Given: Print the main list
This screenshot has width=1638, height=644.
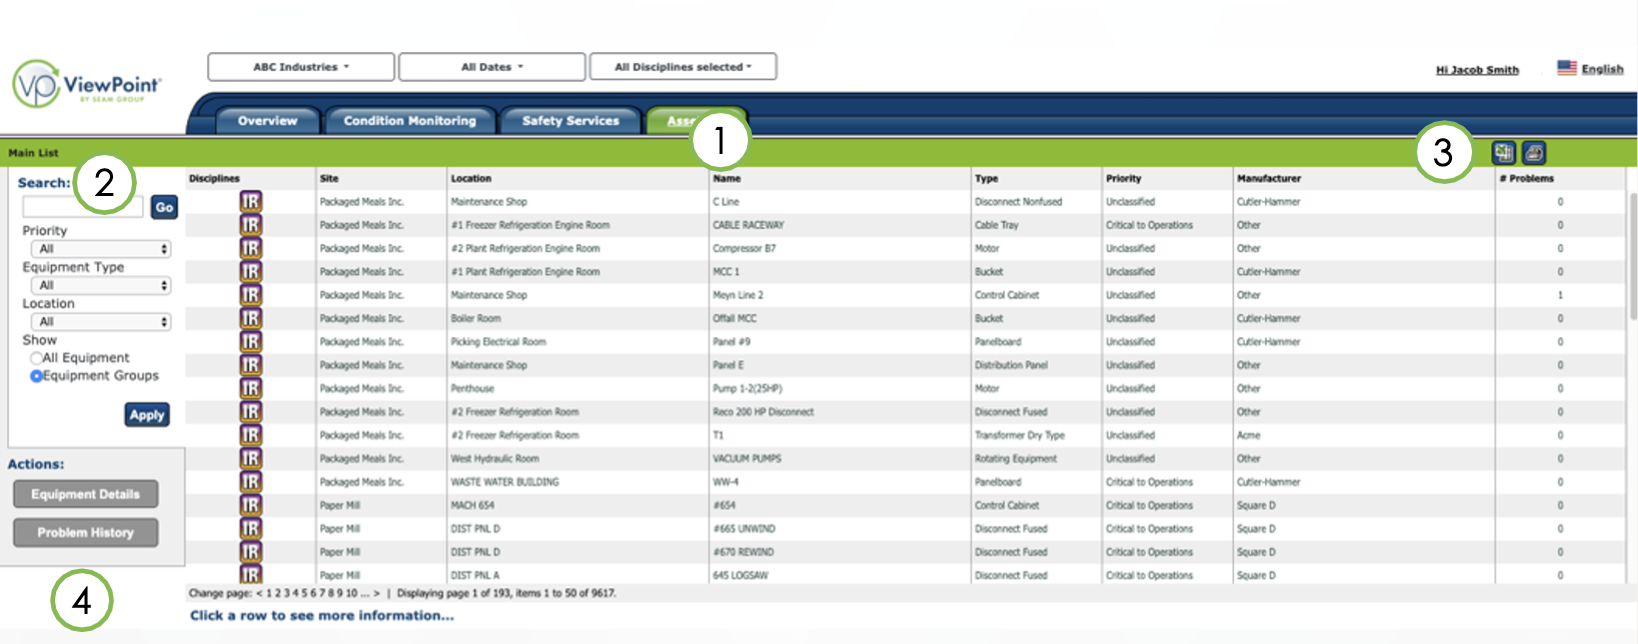Looking at the screenshot, I should pyautogui.click(x=1534, y=152).
